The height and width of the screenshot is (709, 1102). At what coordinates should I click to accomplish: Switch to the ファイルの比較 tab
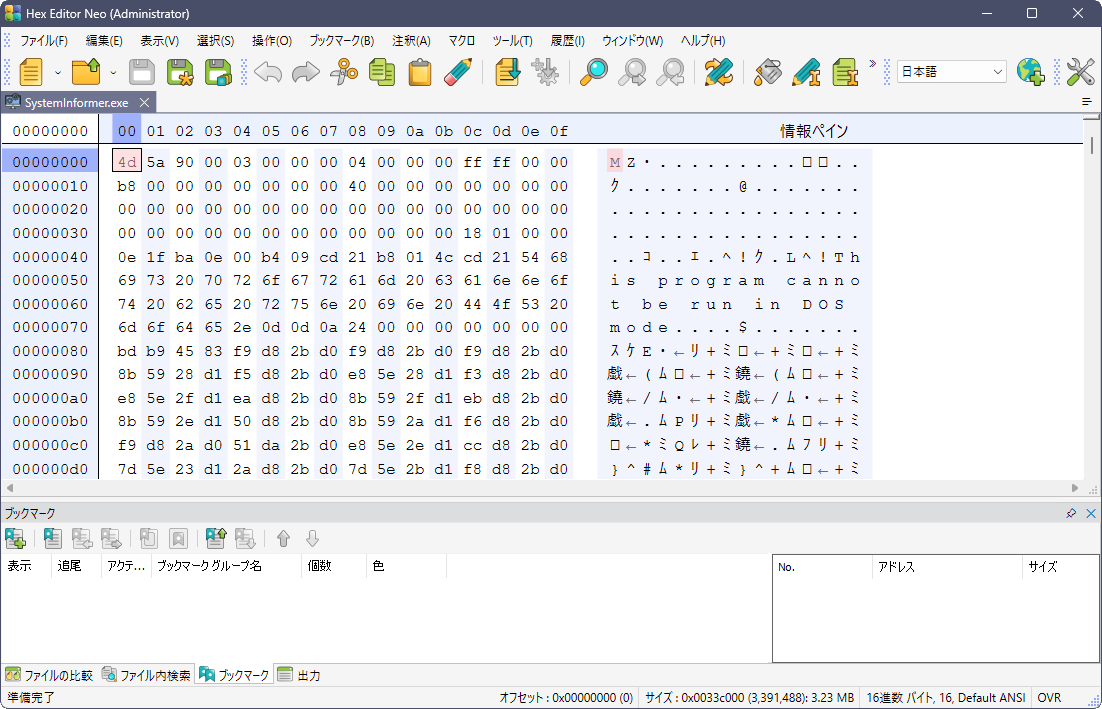tap(49, 675)
